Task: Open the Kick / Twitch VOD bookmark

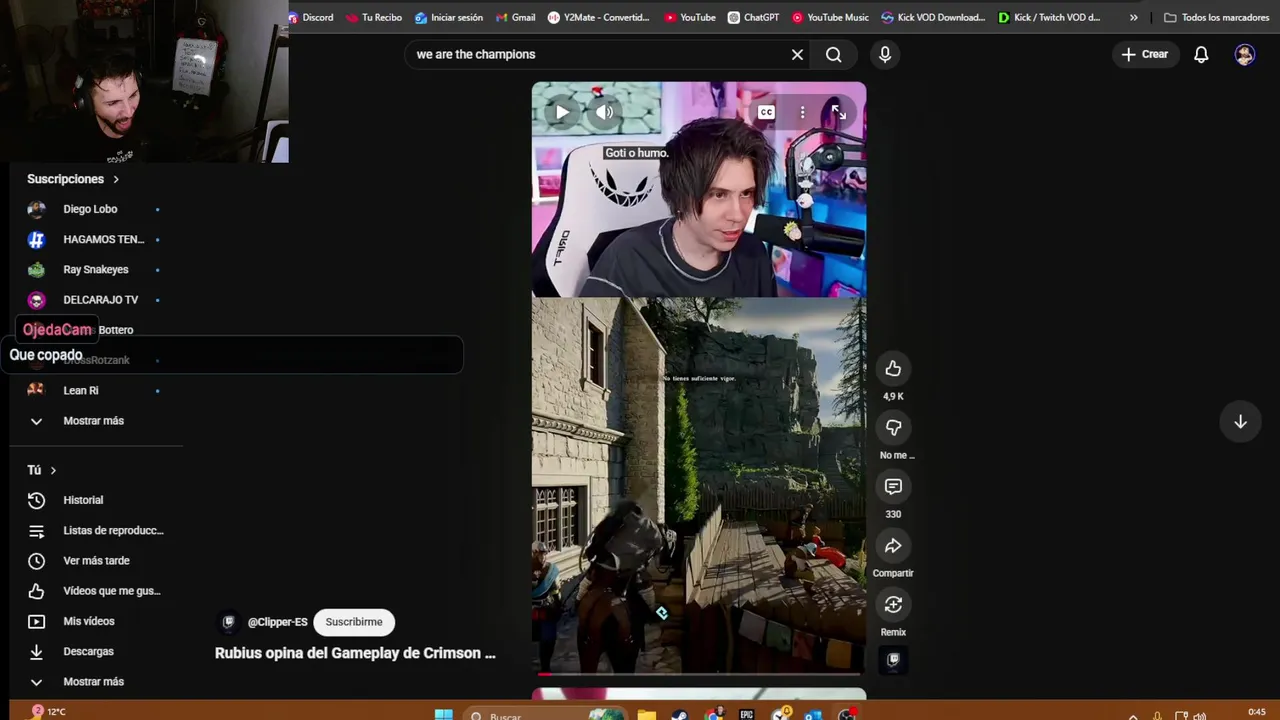Action: [x=1049, y=17]
